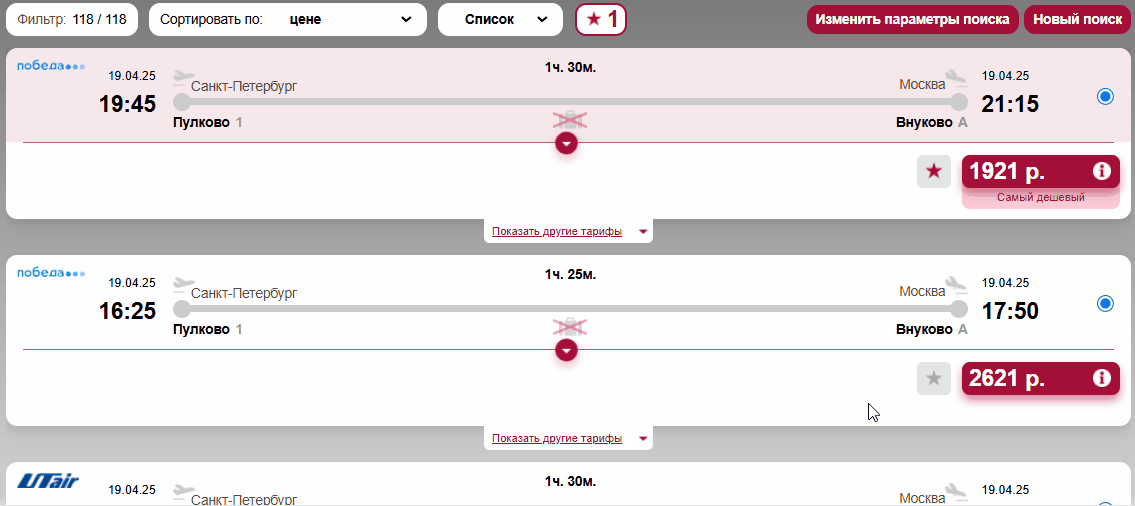Select radio button for 19:45 flight
Screen dimensions: 1135x506
[1105, 96]
